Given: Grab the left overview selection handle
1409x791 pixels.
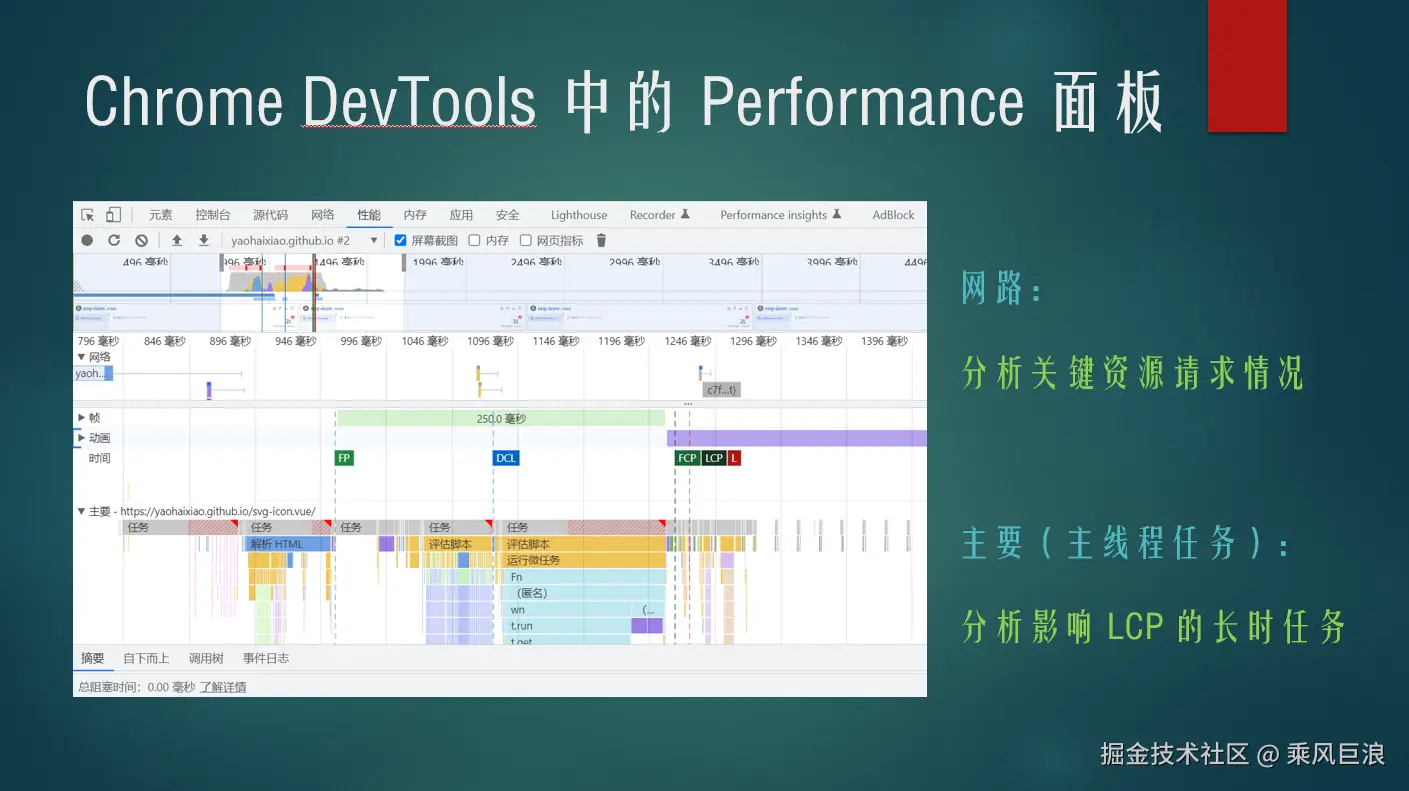Looking at the screenshot, I should coord(222,263).
